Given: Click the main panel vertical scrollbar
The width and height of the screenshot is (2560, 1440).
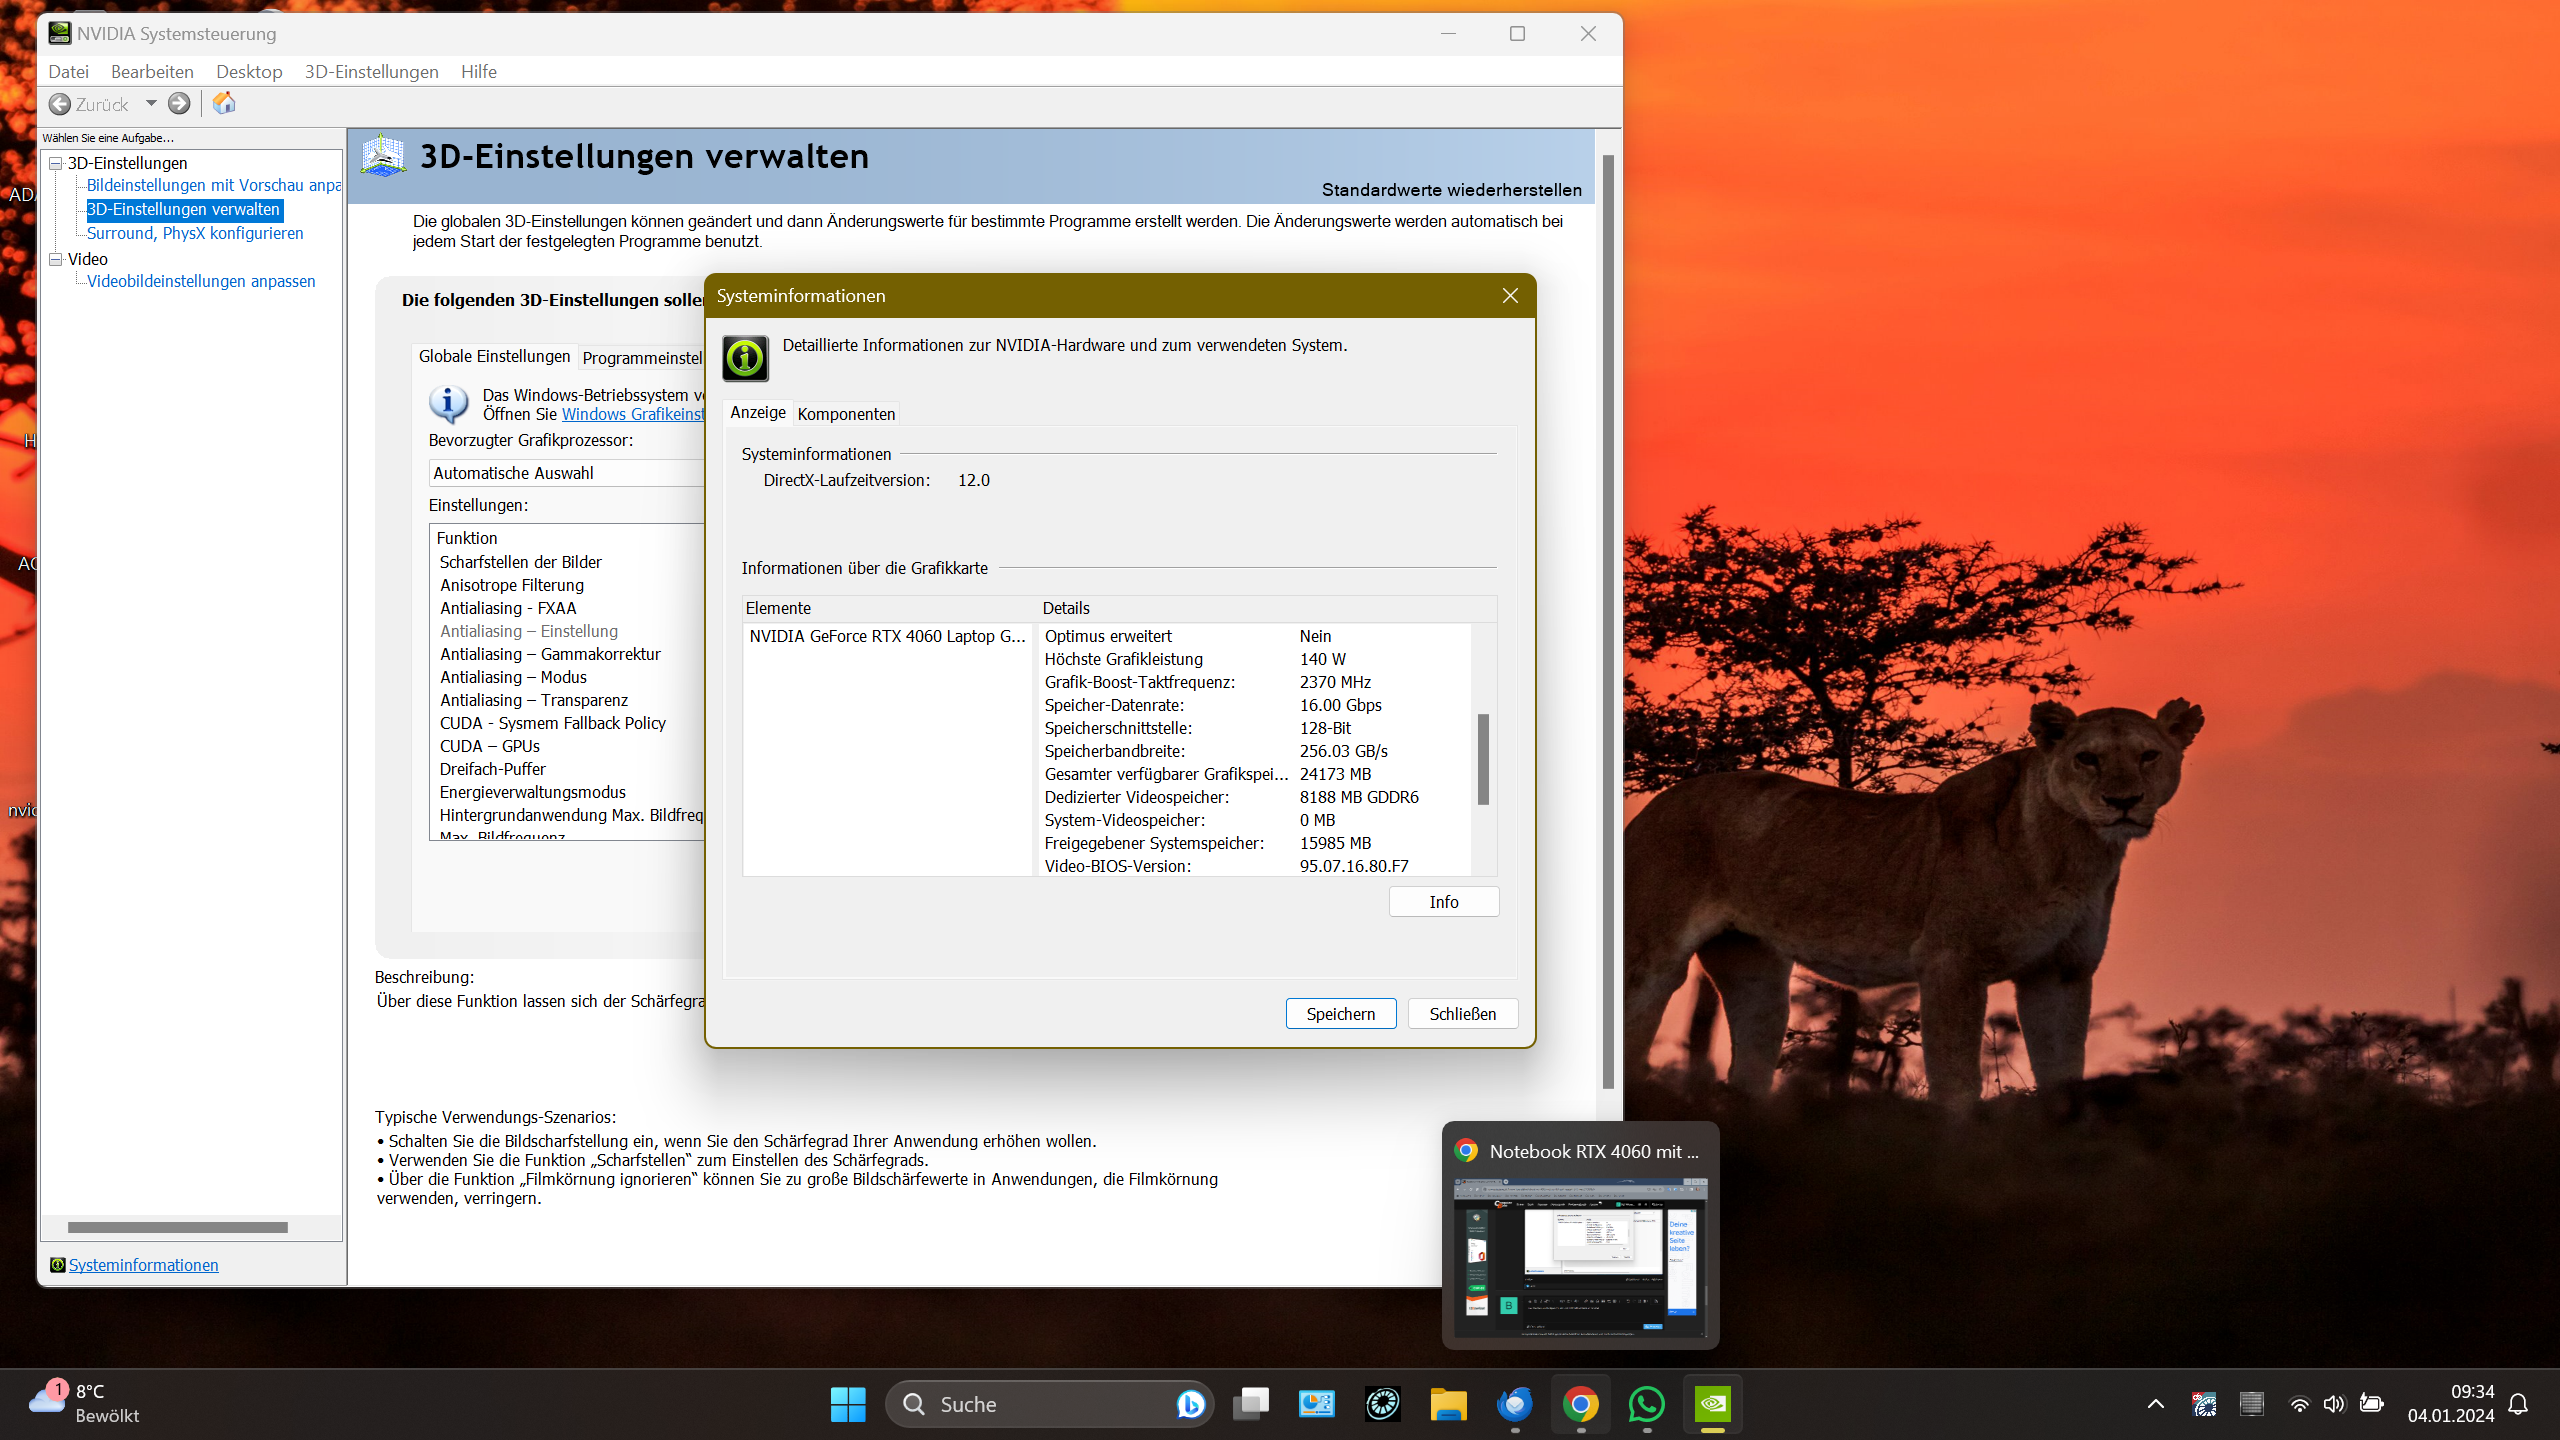Looking at the screenshot, I should tap(1608, 620).
